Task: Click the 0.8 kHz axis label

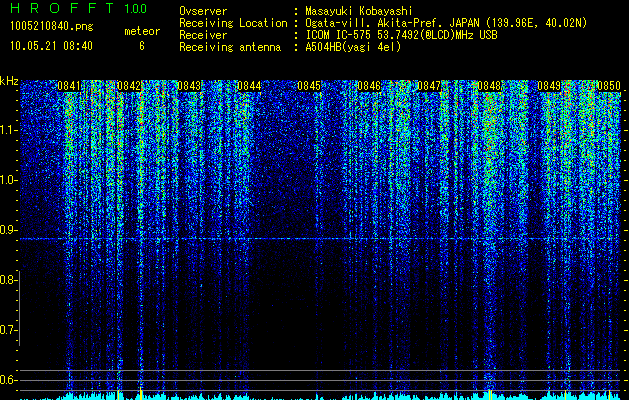Action: tap(8, 280)
